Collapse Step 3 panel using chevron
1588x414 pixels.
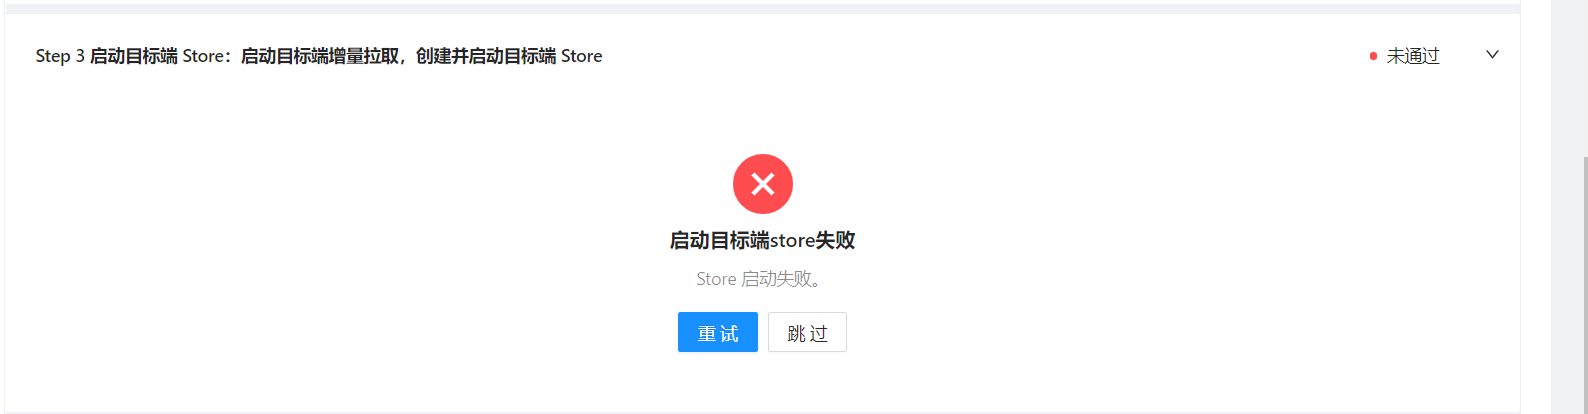pos(1492,55)
